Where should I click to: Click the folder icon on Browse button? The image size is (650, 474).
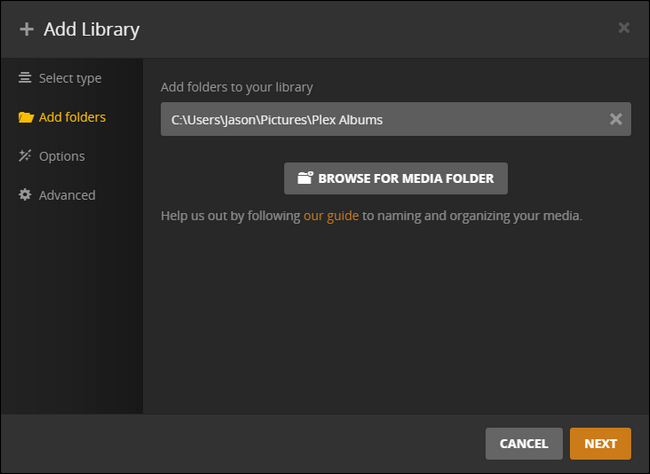click(306, 179)
